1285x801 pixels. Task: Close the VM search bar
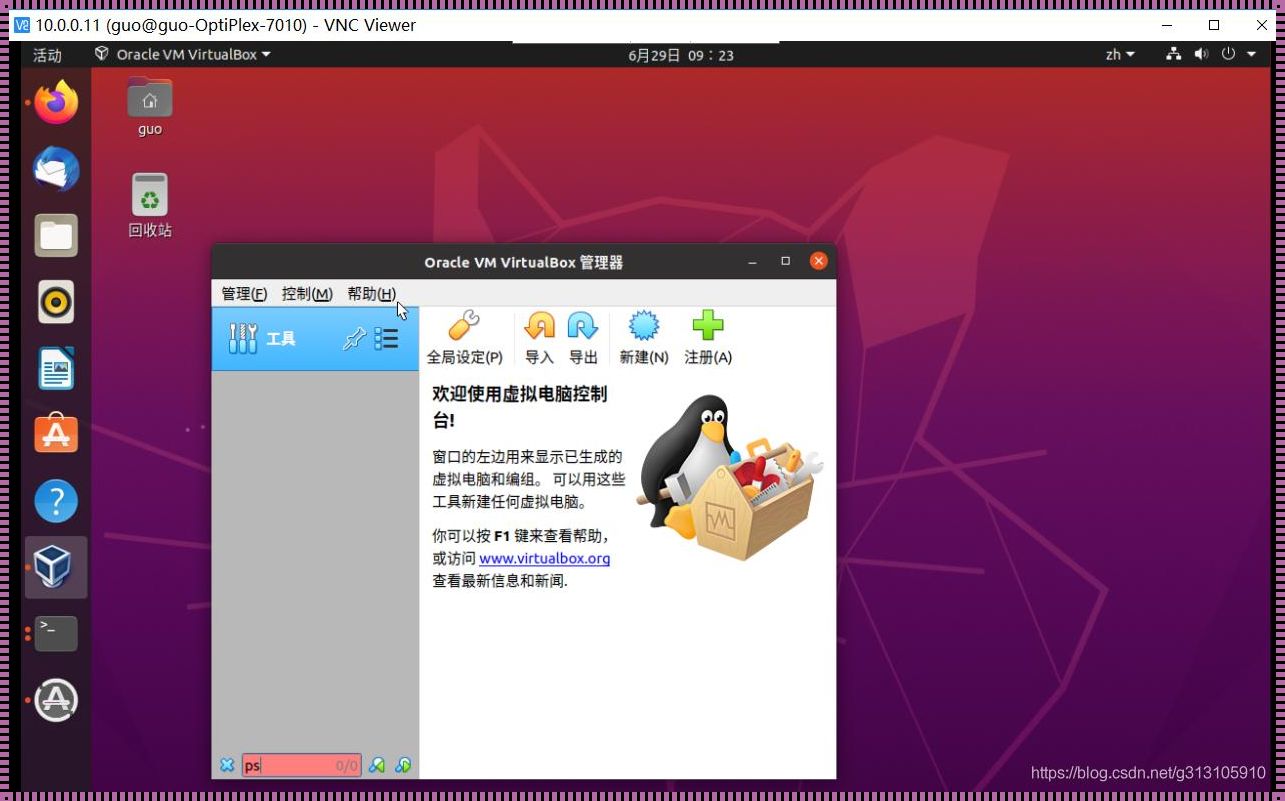tap(227, 765)
